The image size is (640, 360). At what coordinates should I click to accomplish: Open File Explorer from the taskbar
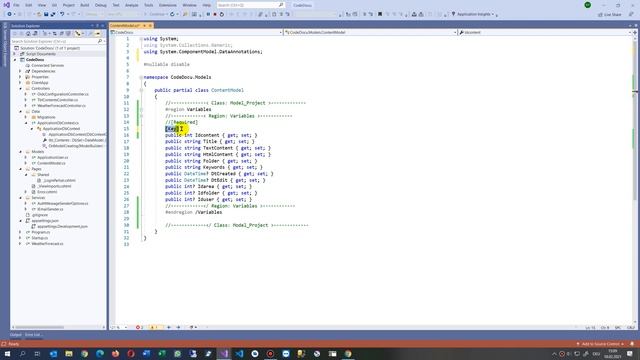click(x=69, y=353)
